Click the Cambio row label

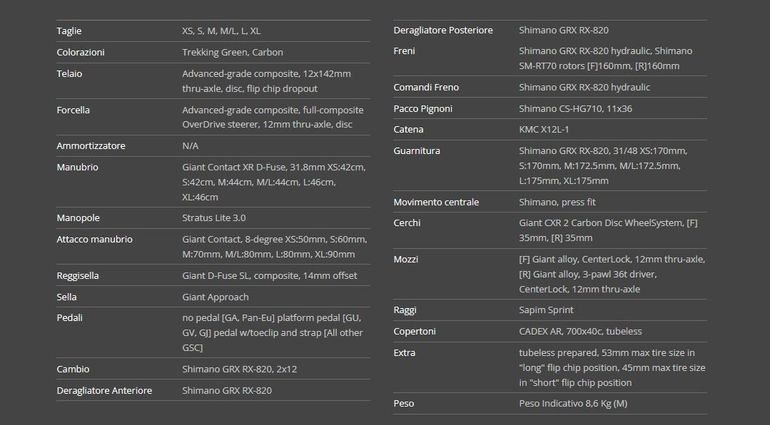tap(73, 369)
